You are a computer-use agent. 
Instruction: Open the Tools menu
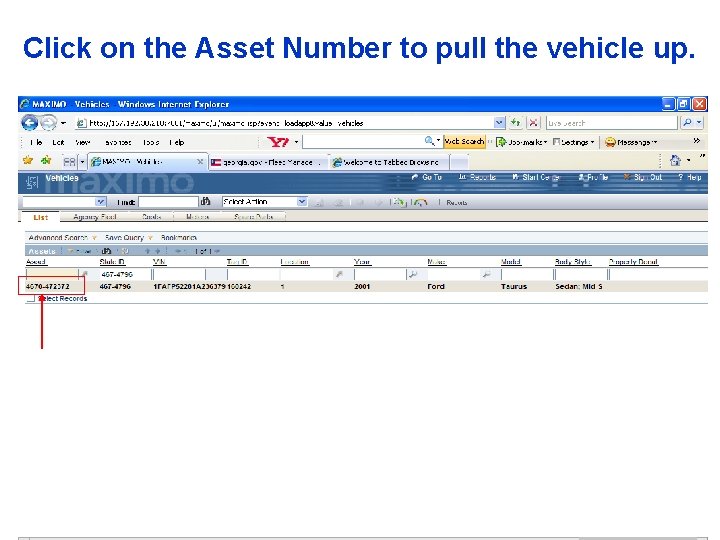click(151, 142)
